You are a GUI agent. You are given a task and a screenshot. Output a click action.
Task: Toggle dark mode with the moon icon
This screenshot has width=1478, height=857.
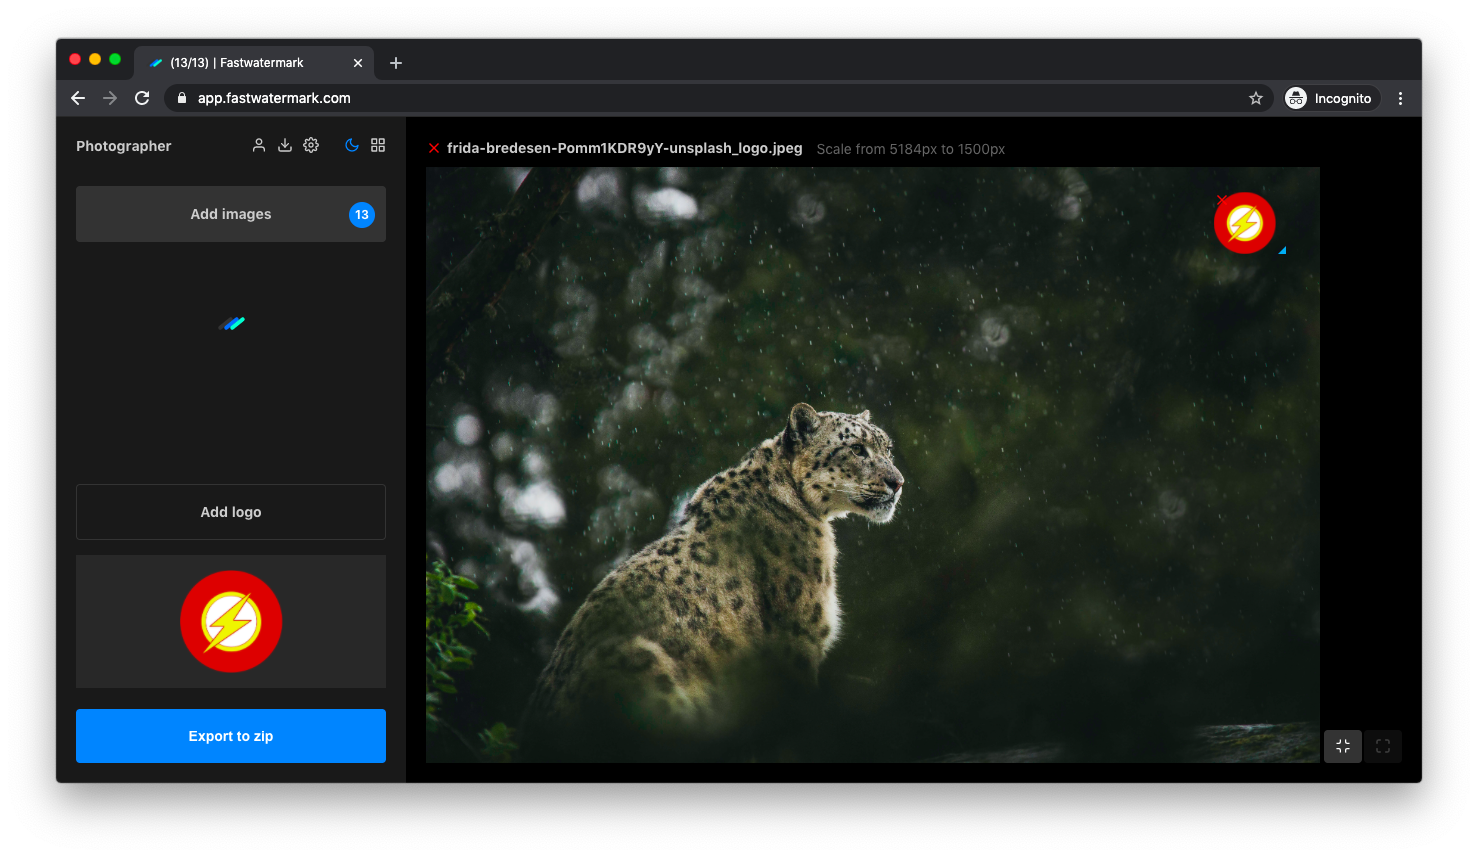[x=352, y=145]
